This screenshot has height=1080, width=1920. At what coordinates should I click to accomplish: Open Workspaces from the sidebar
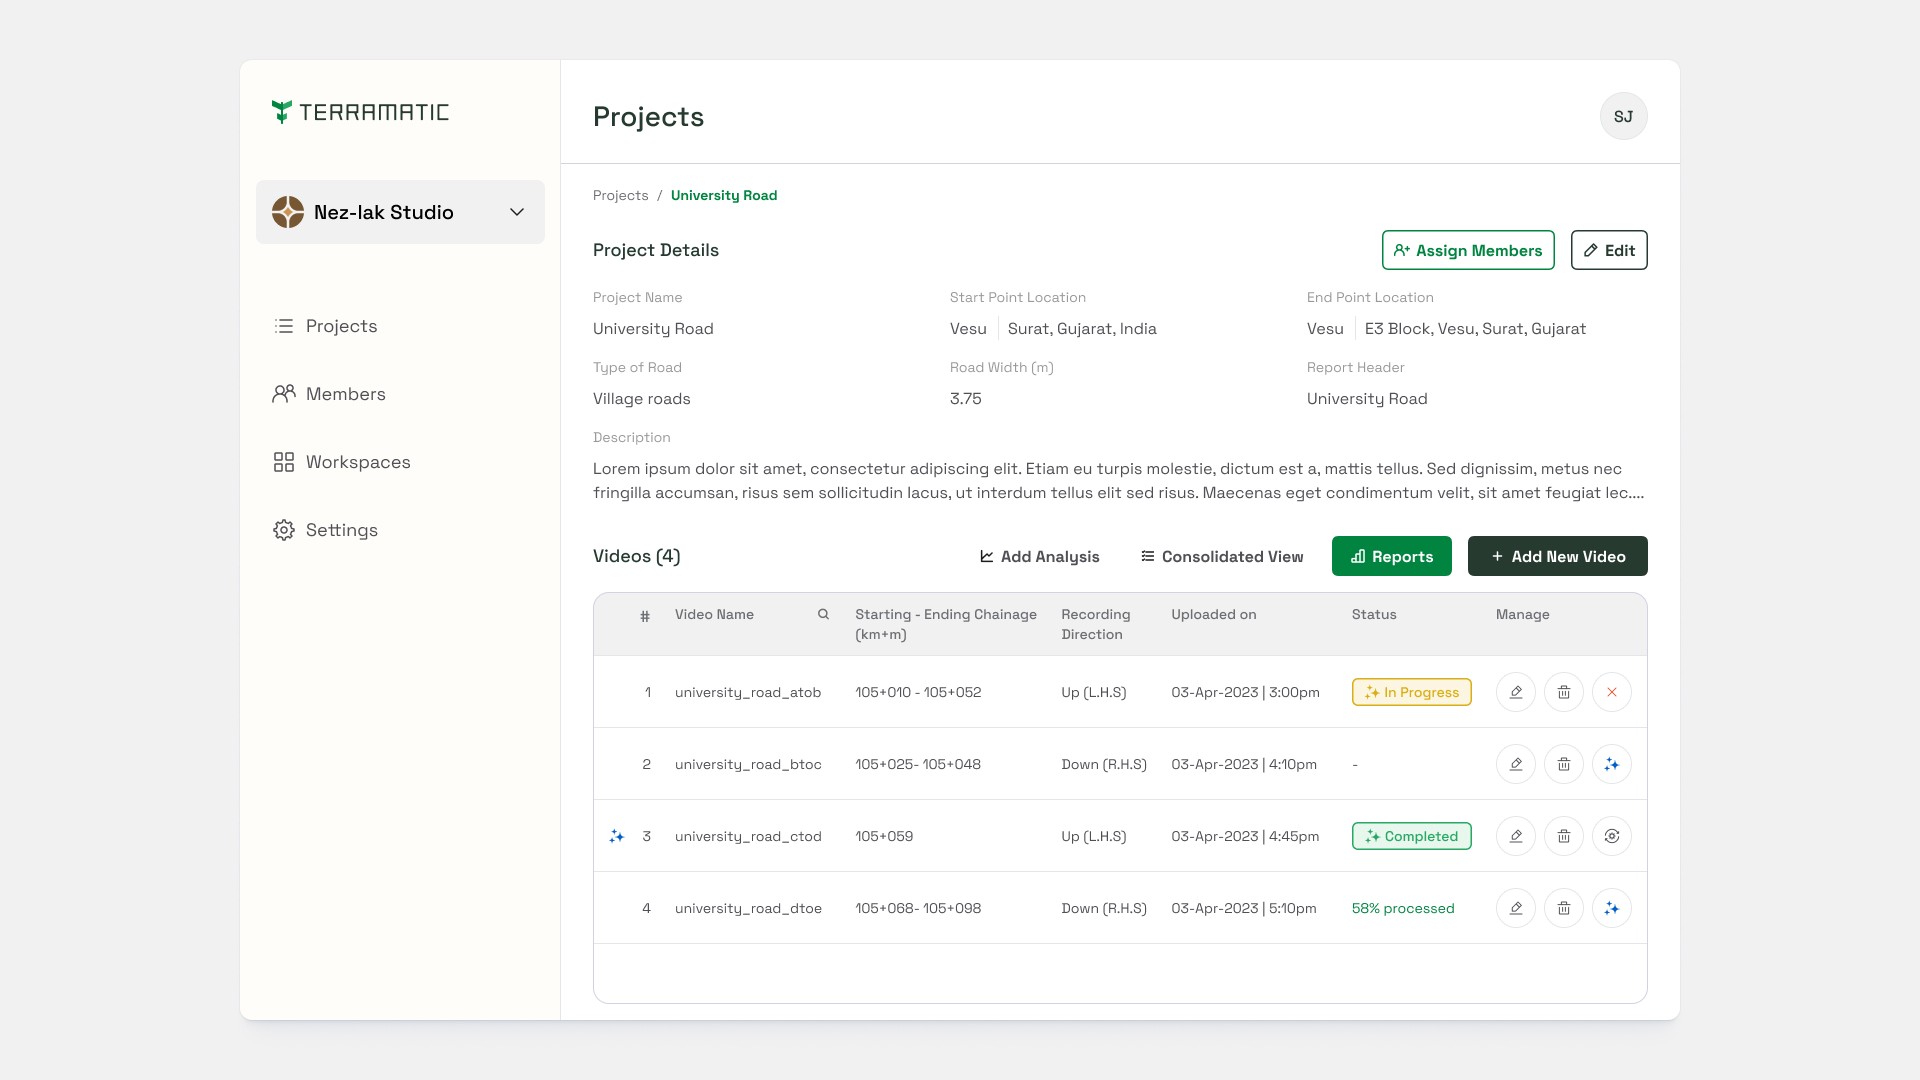click(342, 462)
